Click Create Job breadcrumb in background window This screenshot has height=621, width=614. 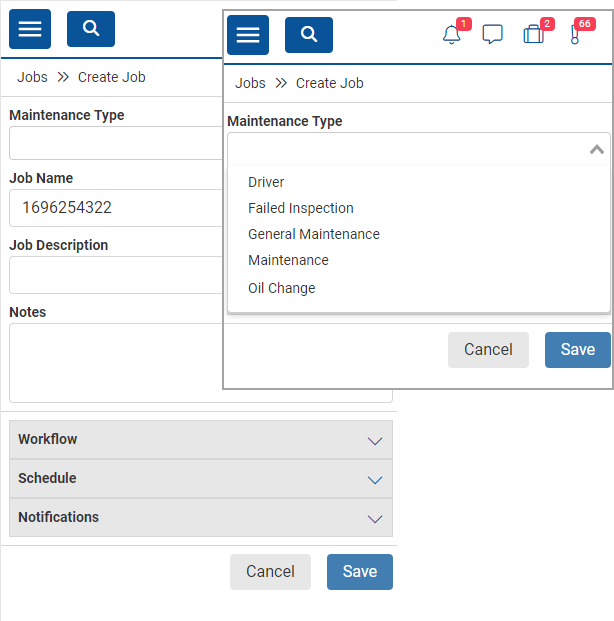(112, 77)
